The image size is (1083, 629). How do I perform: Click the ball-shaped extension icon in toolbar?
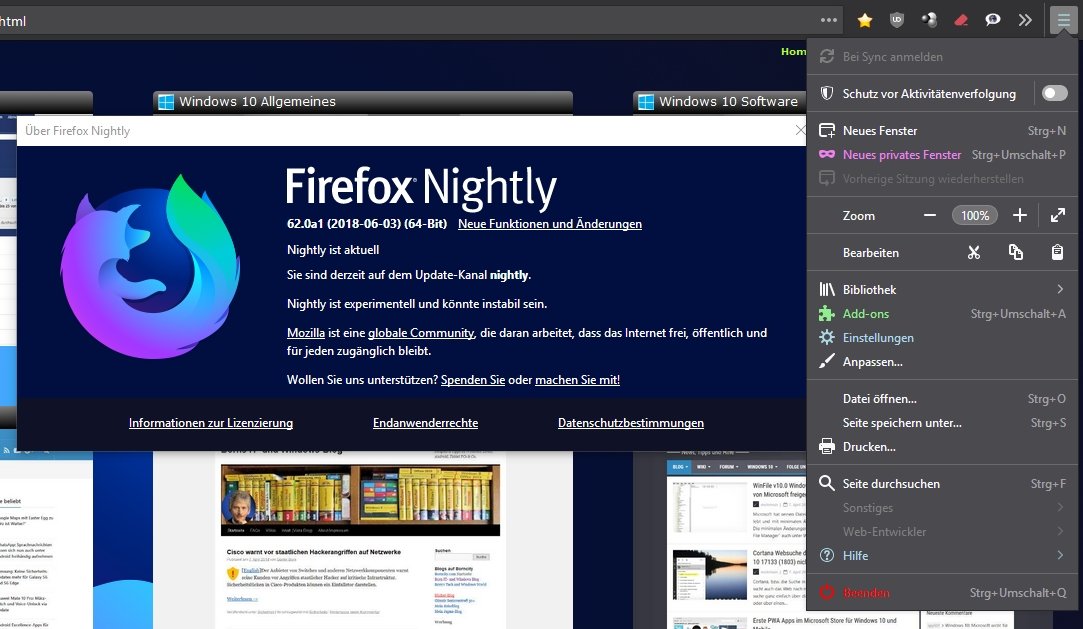click(929, 20)
